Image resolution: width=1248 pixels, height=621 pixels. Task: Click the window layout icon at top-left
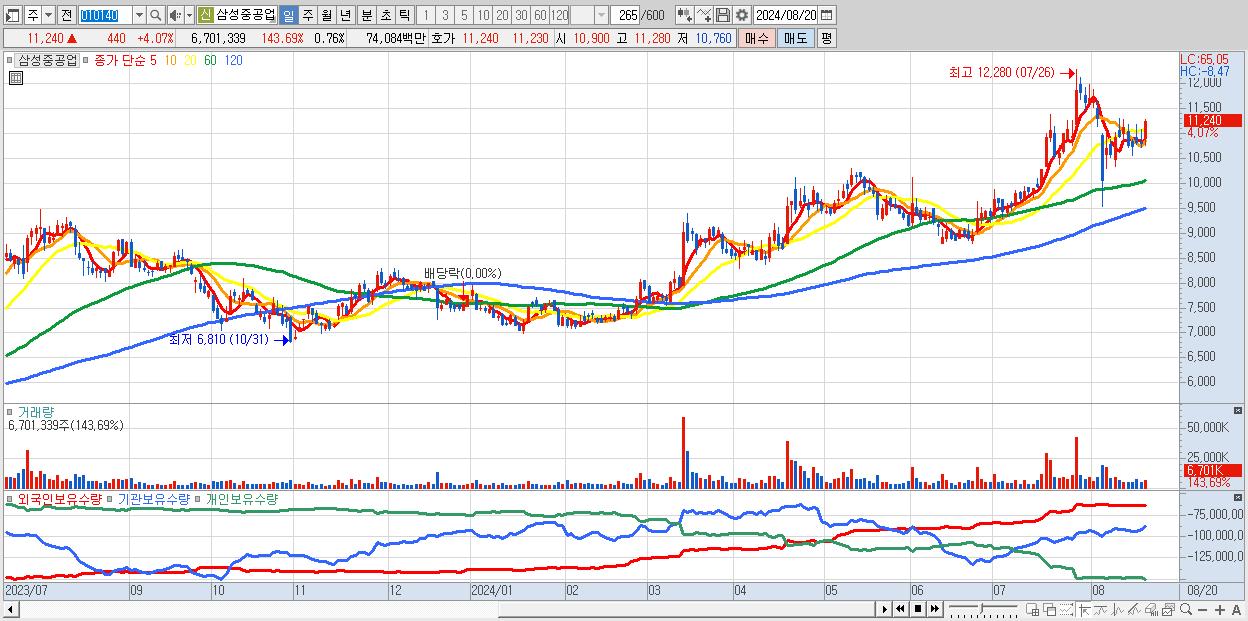(x=12, y=15)
